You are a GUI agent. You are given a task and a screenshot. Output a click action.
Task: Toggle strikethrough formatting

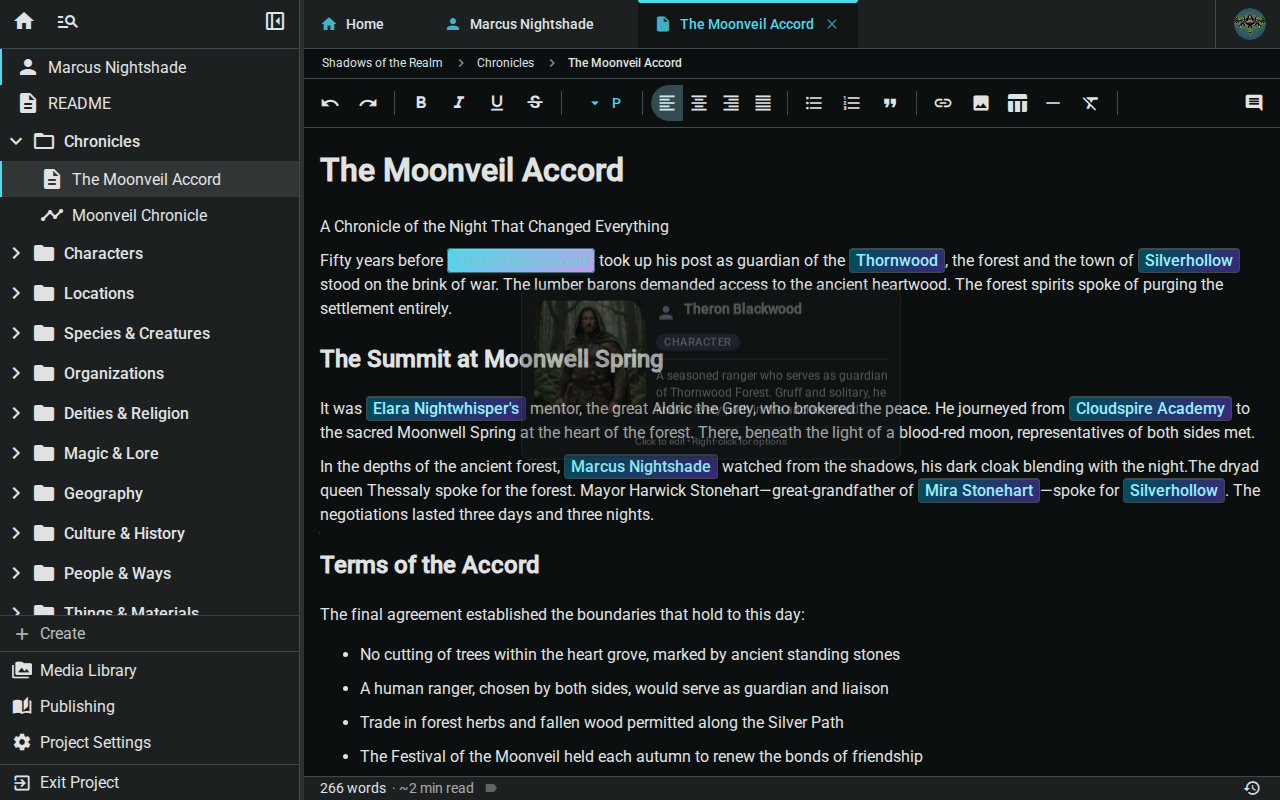(535, 103)
